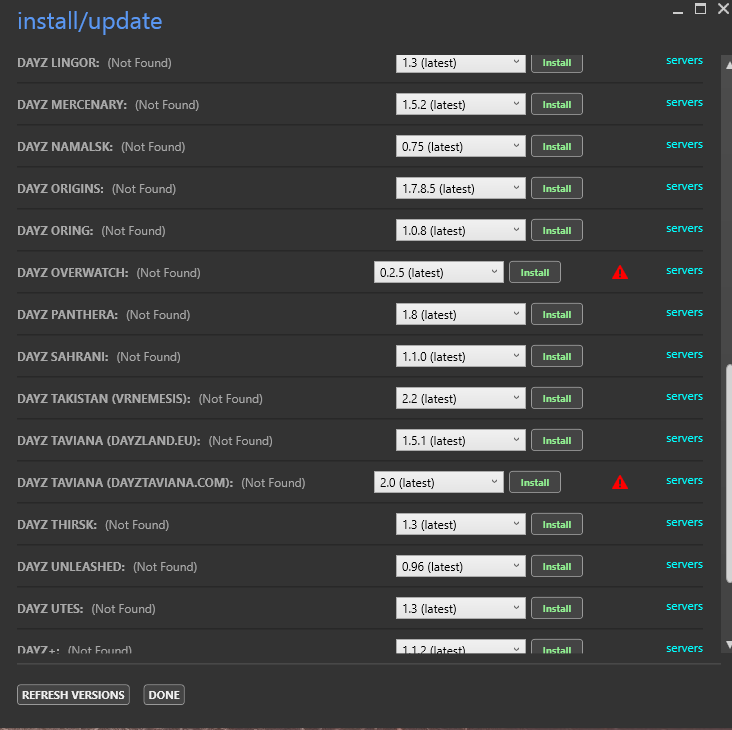Open servers link for DayZ Unleashed

684,564
